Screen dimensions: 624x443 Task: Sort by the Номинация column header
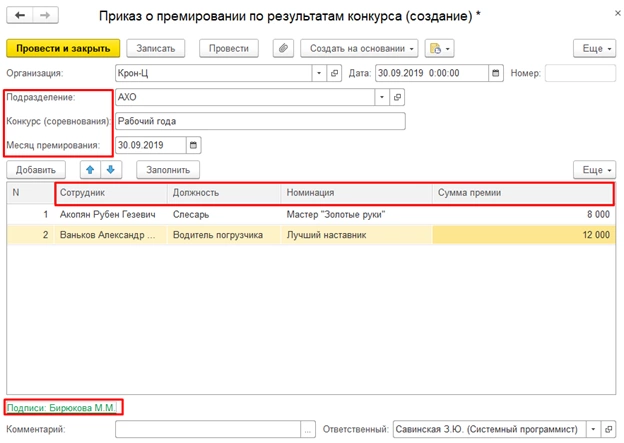tap(357, 193)
